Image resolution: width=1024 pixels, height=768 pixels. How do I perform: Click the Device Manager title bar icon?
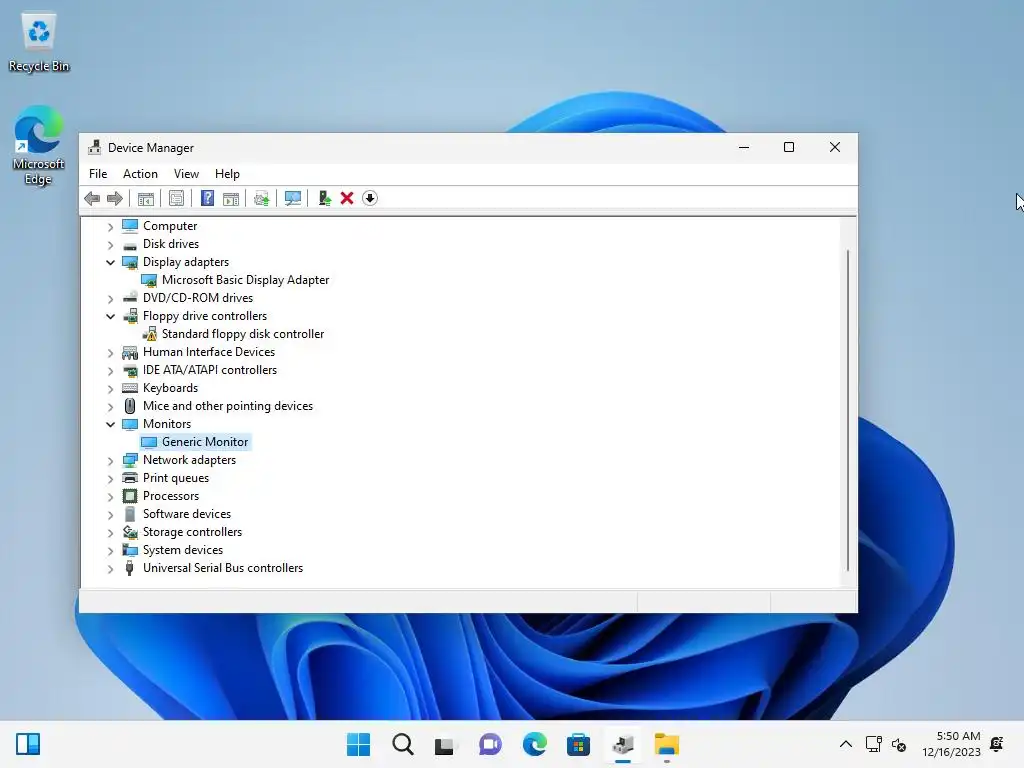[95, 148]
